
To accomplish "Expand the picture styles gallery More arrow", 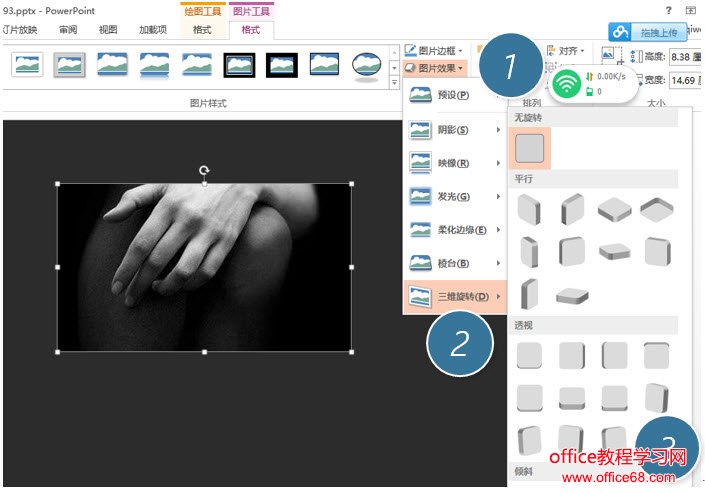I will [394, 82].
